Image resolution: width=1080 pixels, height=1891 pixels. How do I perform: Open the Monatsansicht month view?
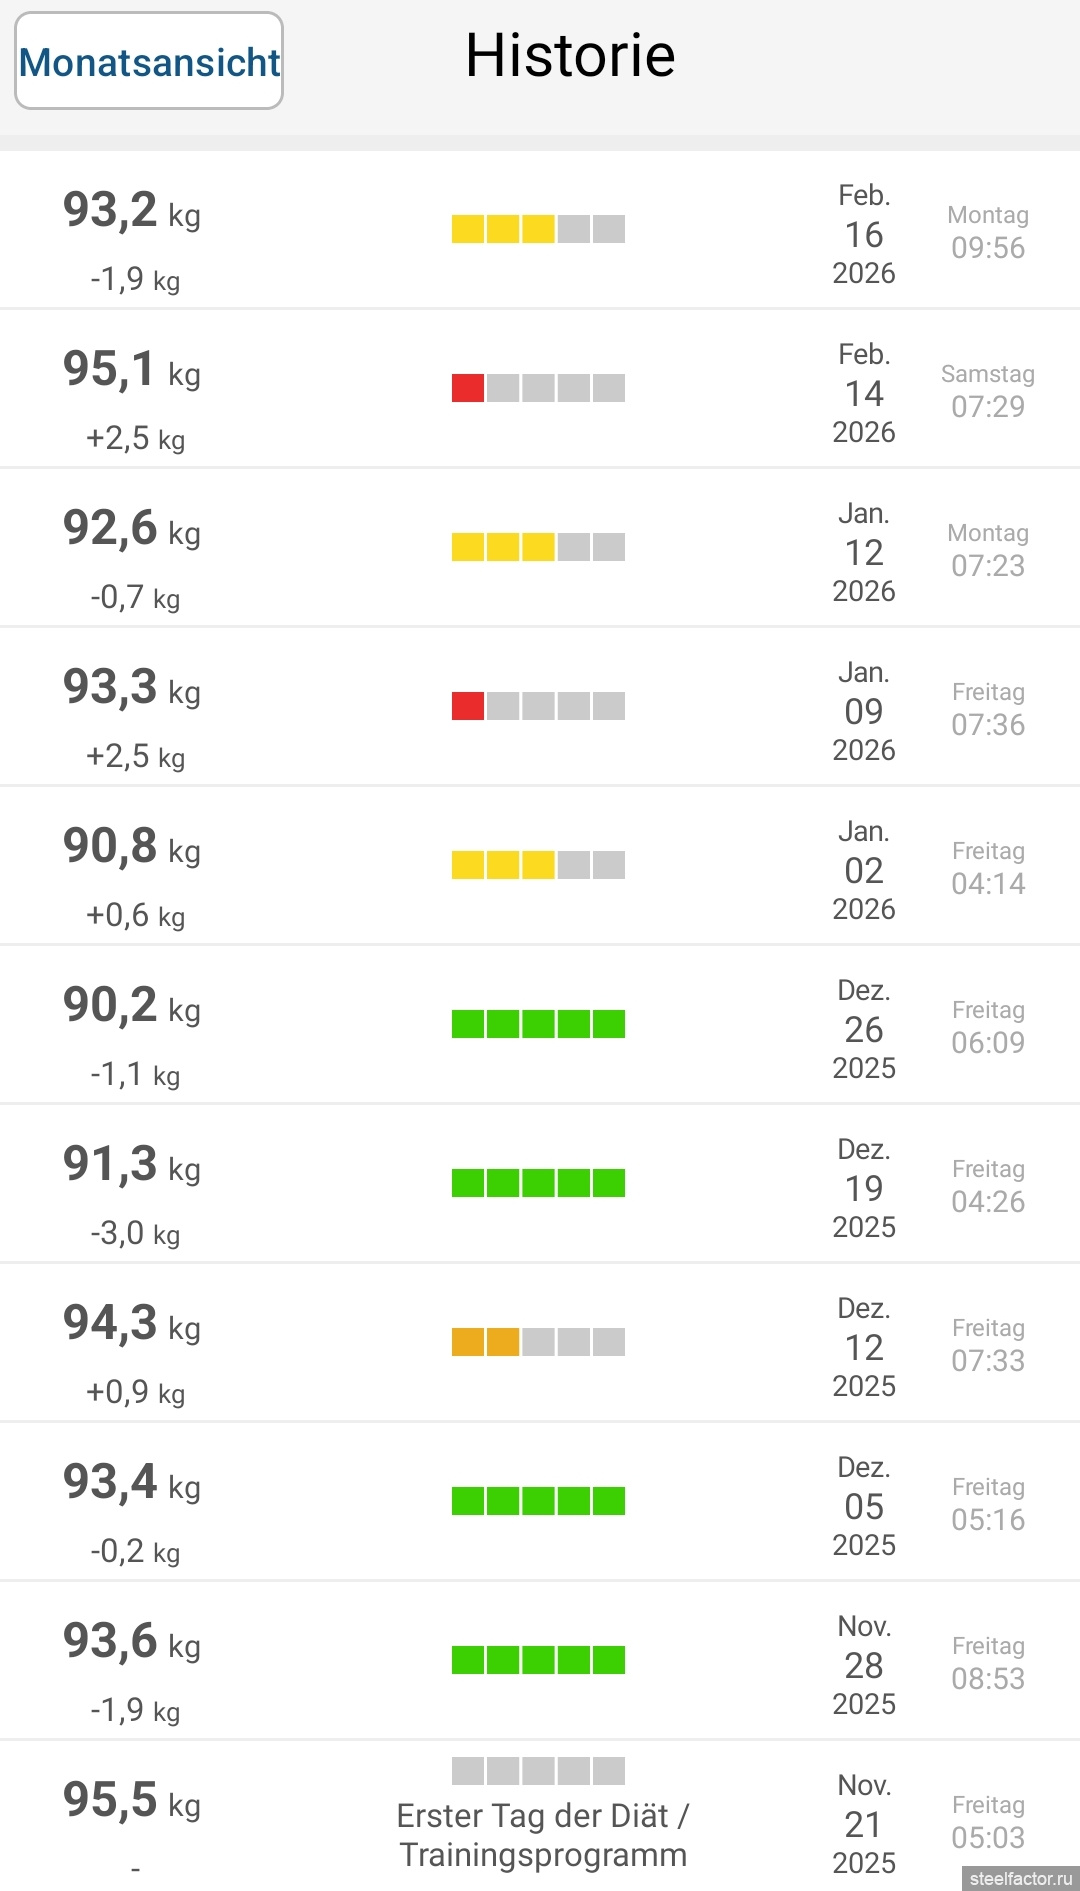click(x=149, y=61)
